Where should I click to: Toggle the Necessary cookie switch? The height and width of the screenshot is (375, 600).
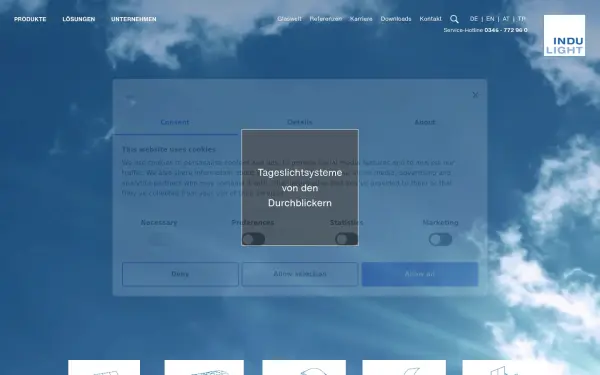[159, 240]
